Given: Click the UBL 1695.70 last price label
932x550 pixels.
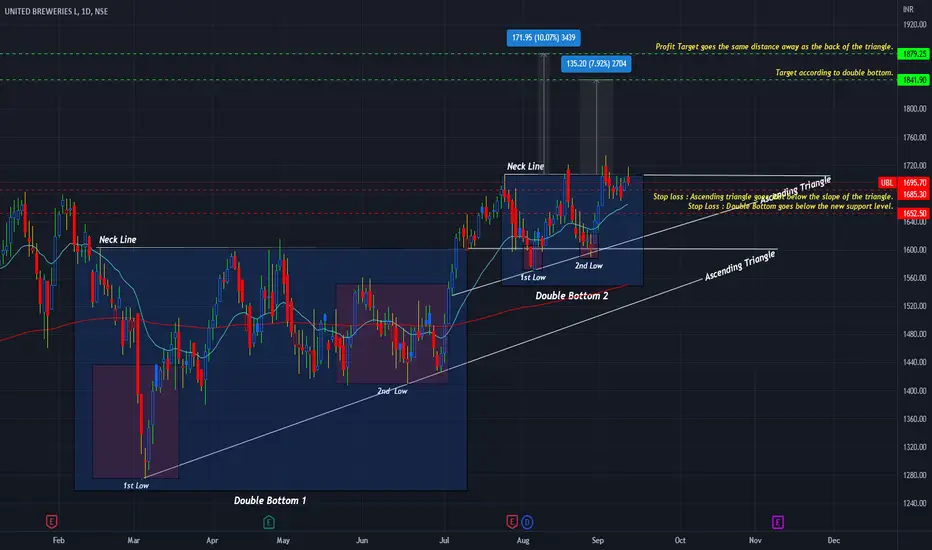Looking at the screenshot, I should point(903,183).
